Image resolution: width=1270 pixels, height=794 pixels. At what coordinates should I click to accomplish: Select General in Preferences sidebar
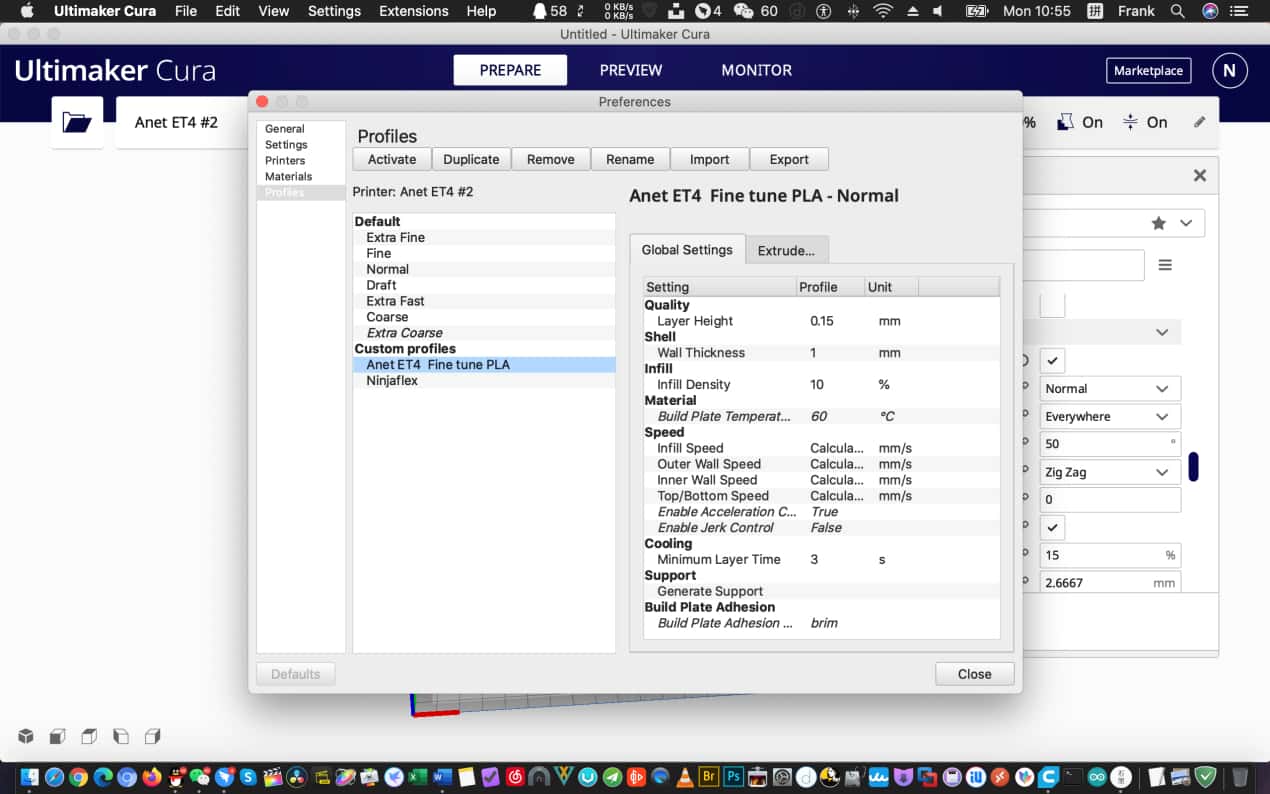(x=285, y=129)
